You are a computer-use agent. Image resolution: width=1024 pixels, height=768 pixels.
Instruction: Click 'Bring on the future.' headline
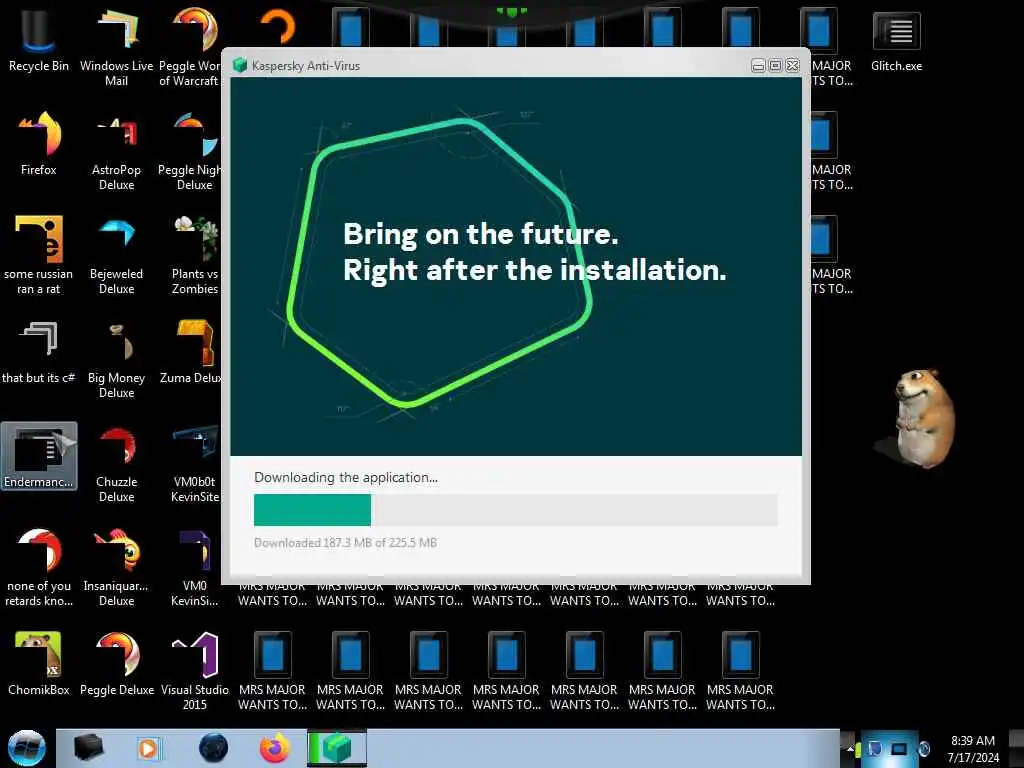click(481, 234)
